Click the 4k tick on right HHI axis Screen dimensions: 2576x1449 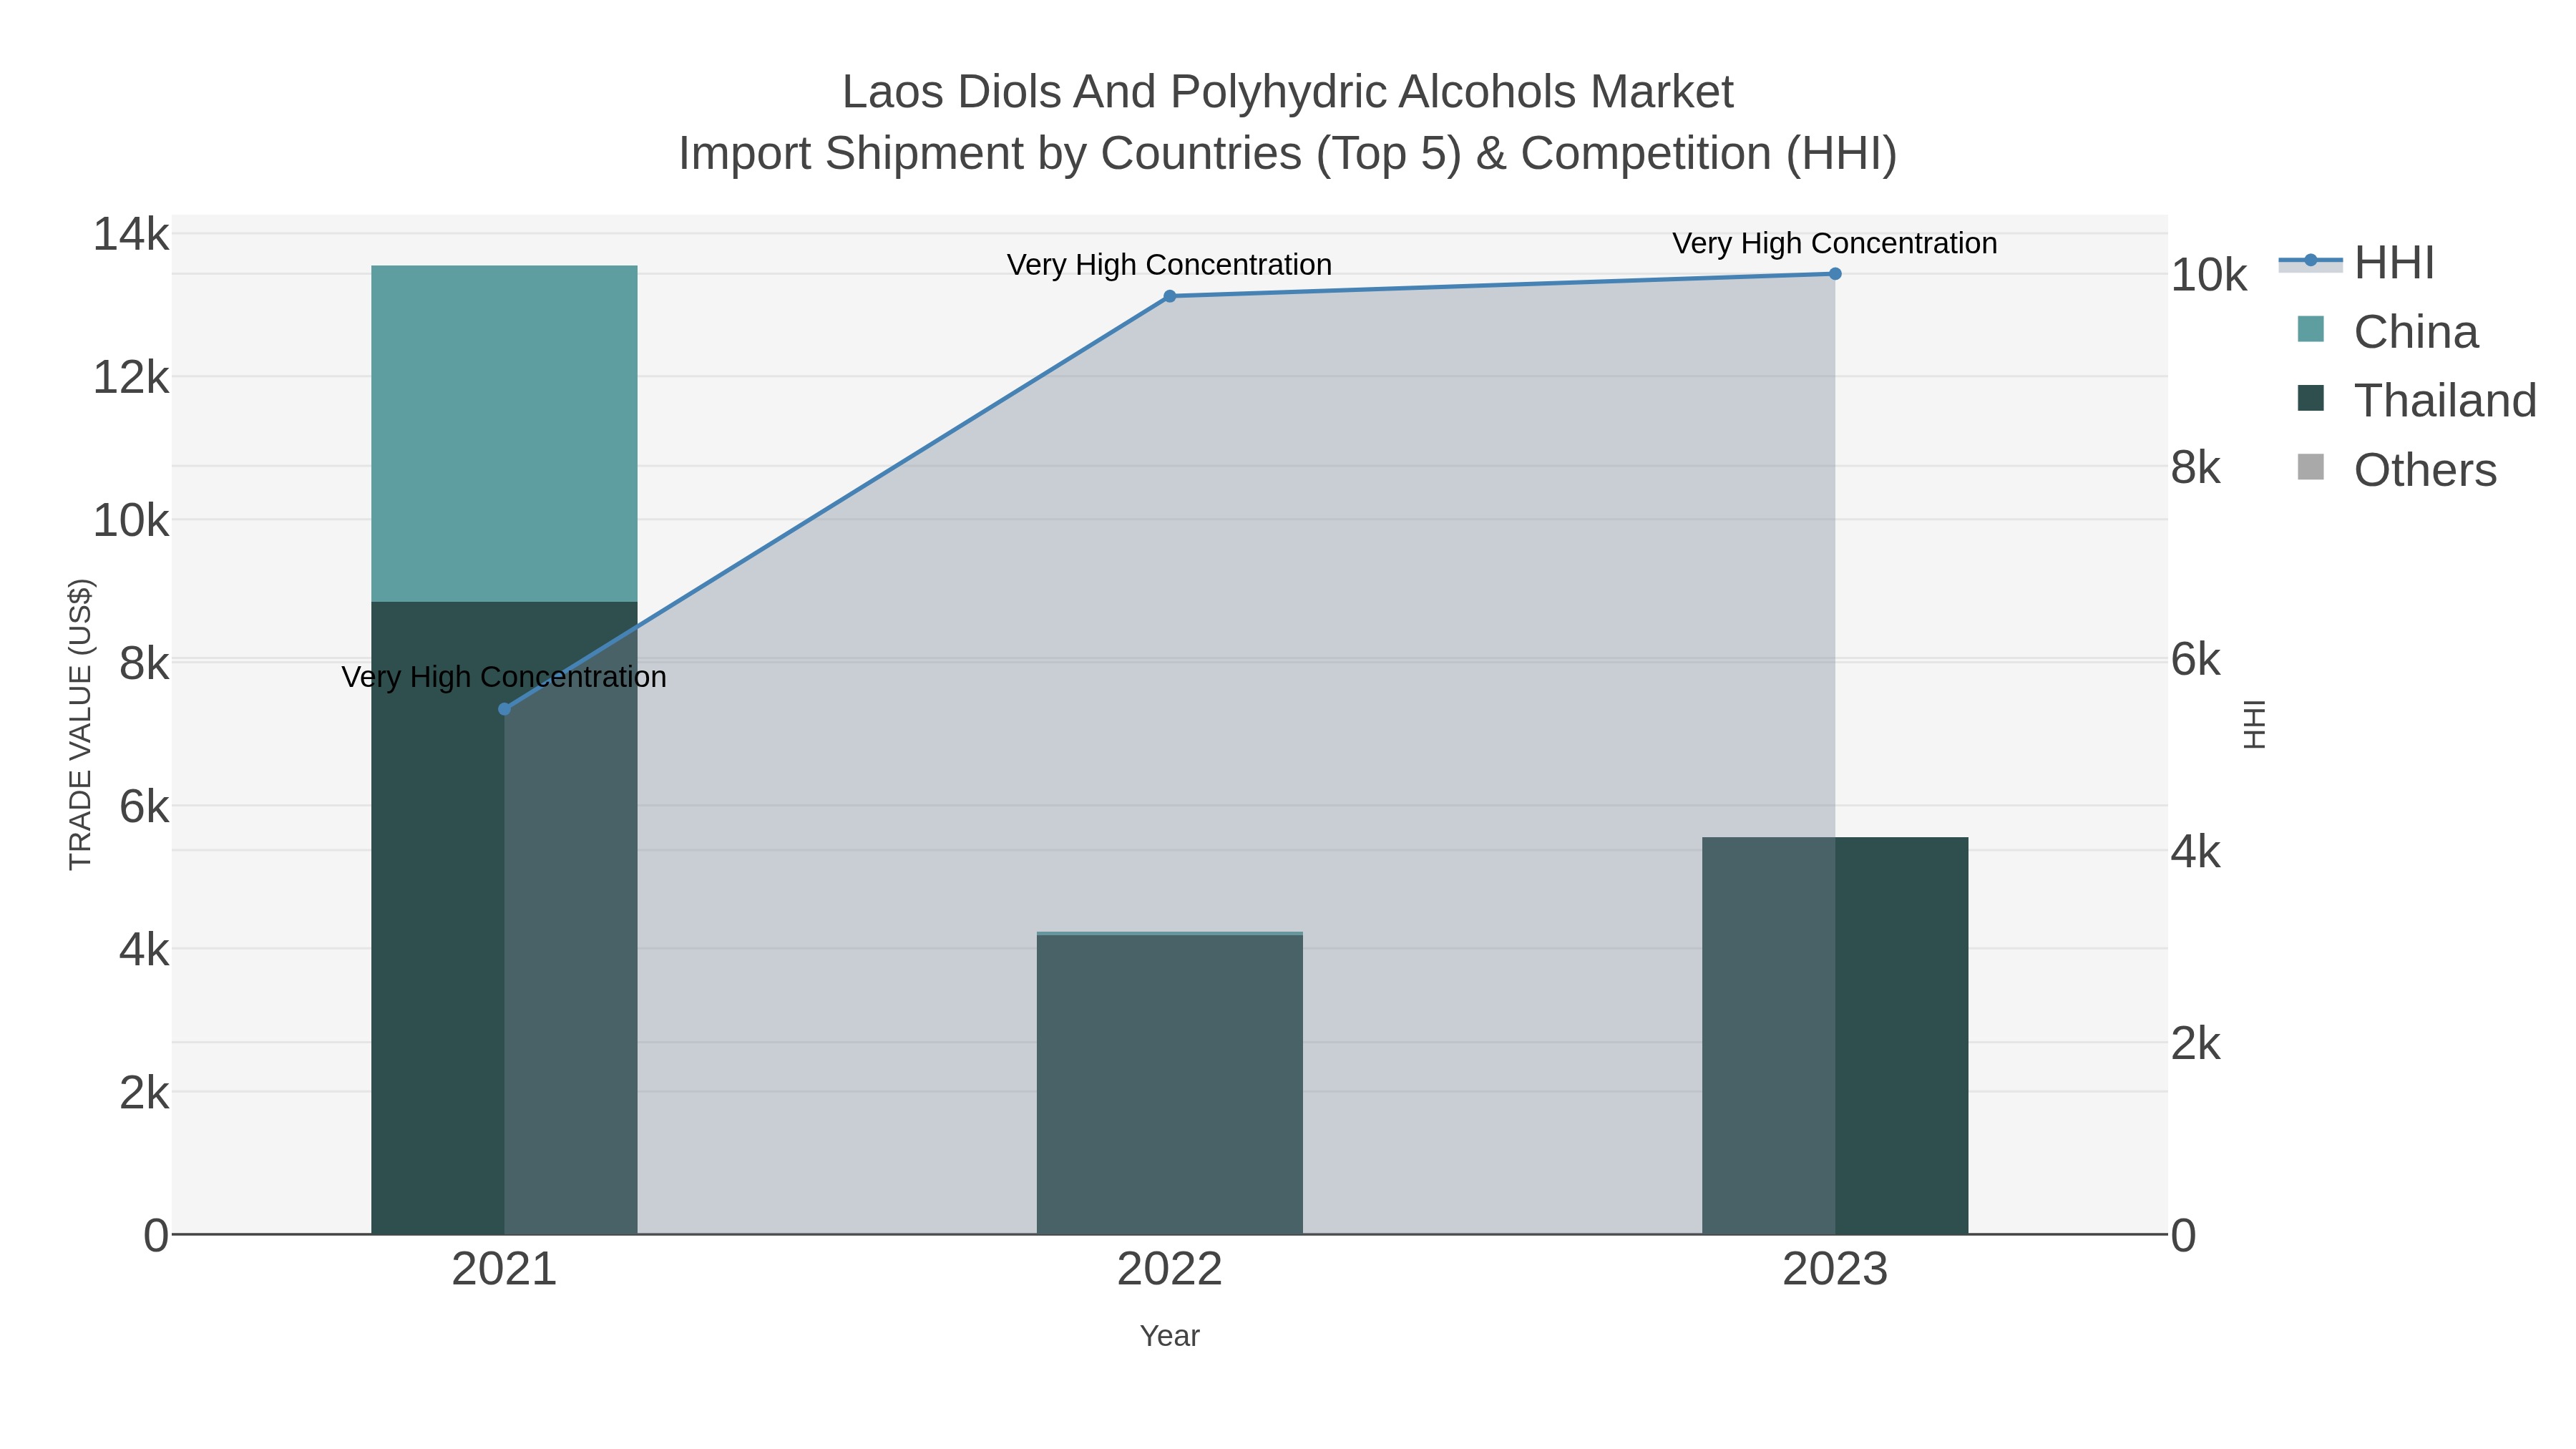2195,852
